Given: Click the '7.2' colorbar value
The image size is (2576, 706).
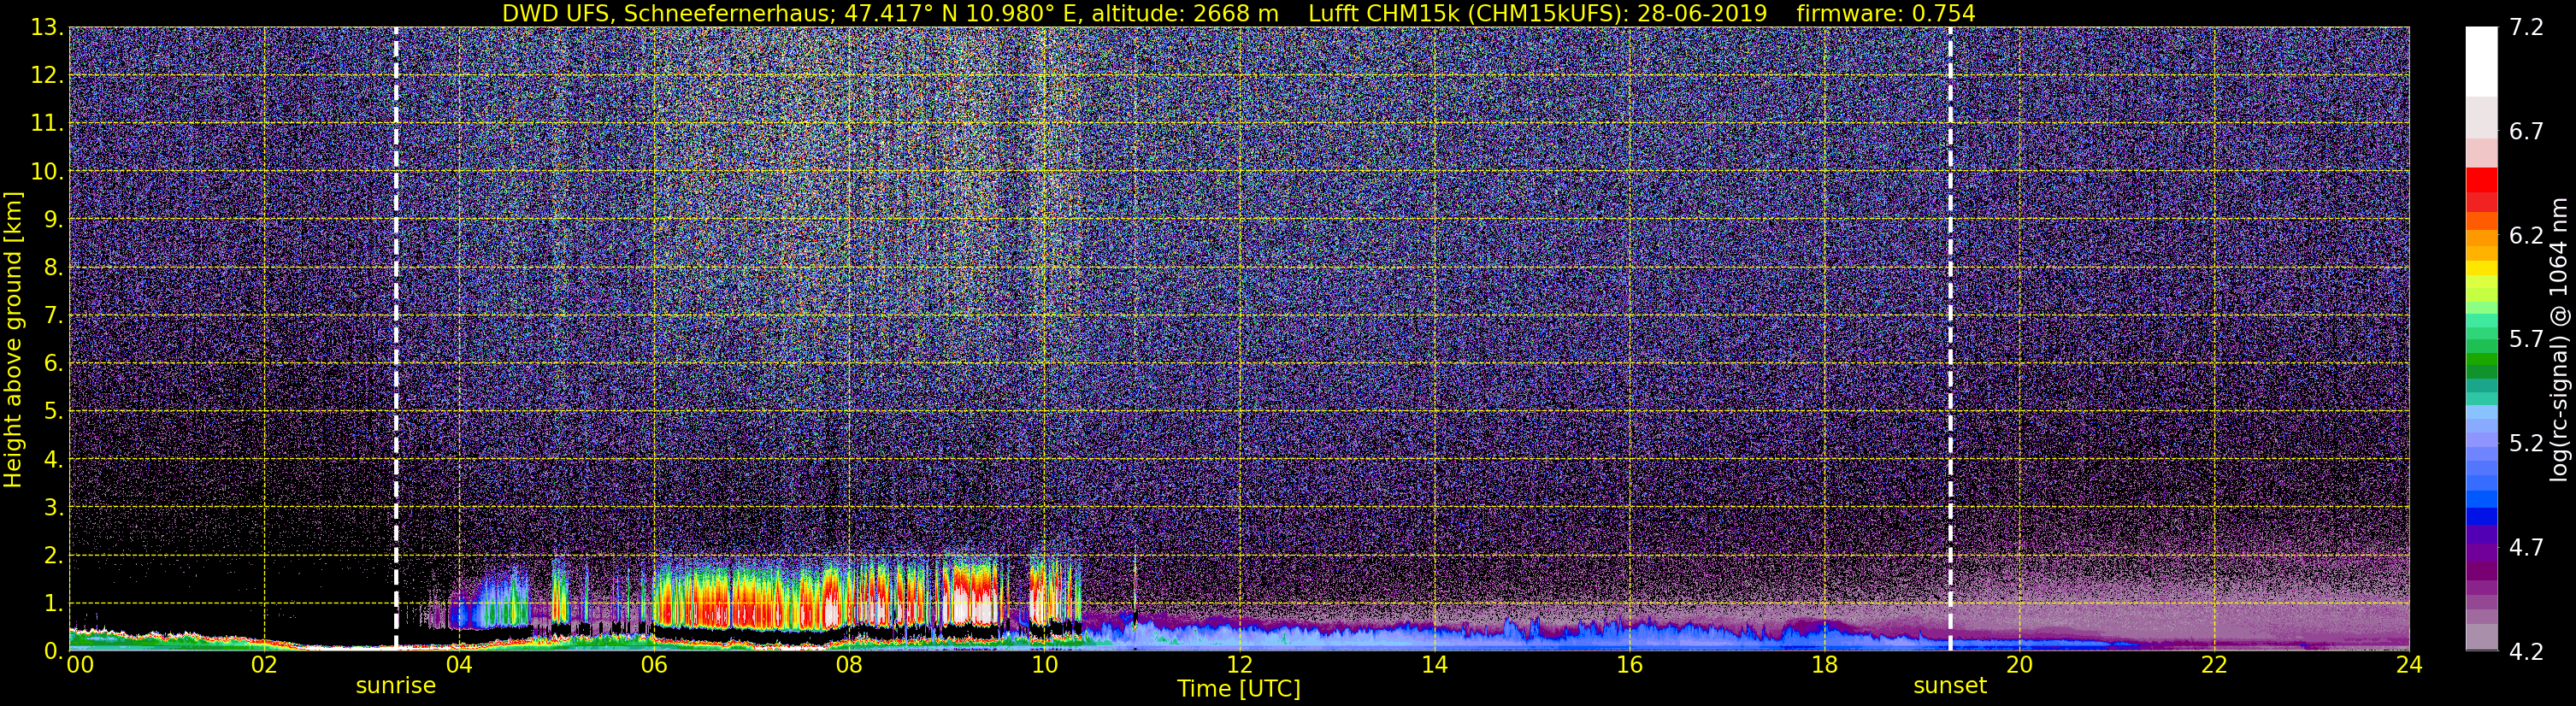Looking at the screenshot, I should (x=2526, y=28).
